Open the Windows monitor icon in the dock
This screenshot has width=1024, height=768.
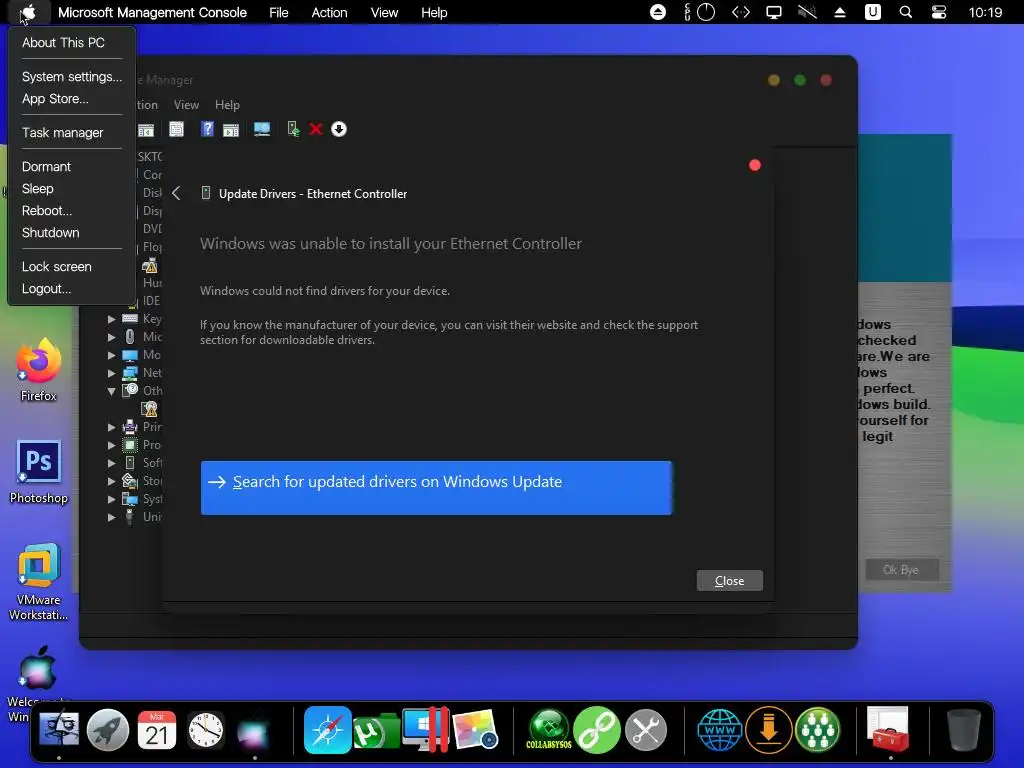pos(426,729)
